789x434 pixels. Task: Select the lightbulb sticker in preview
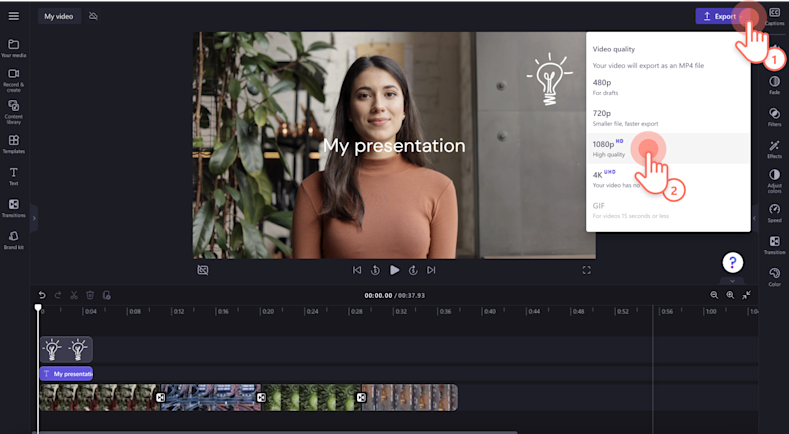[x=549, y=79]
